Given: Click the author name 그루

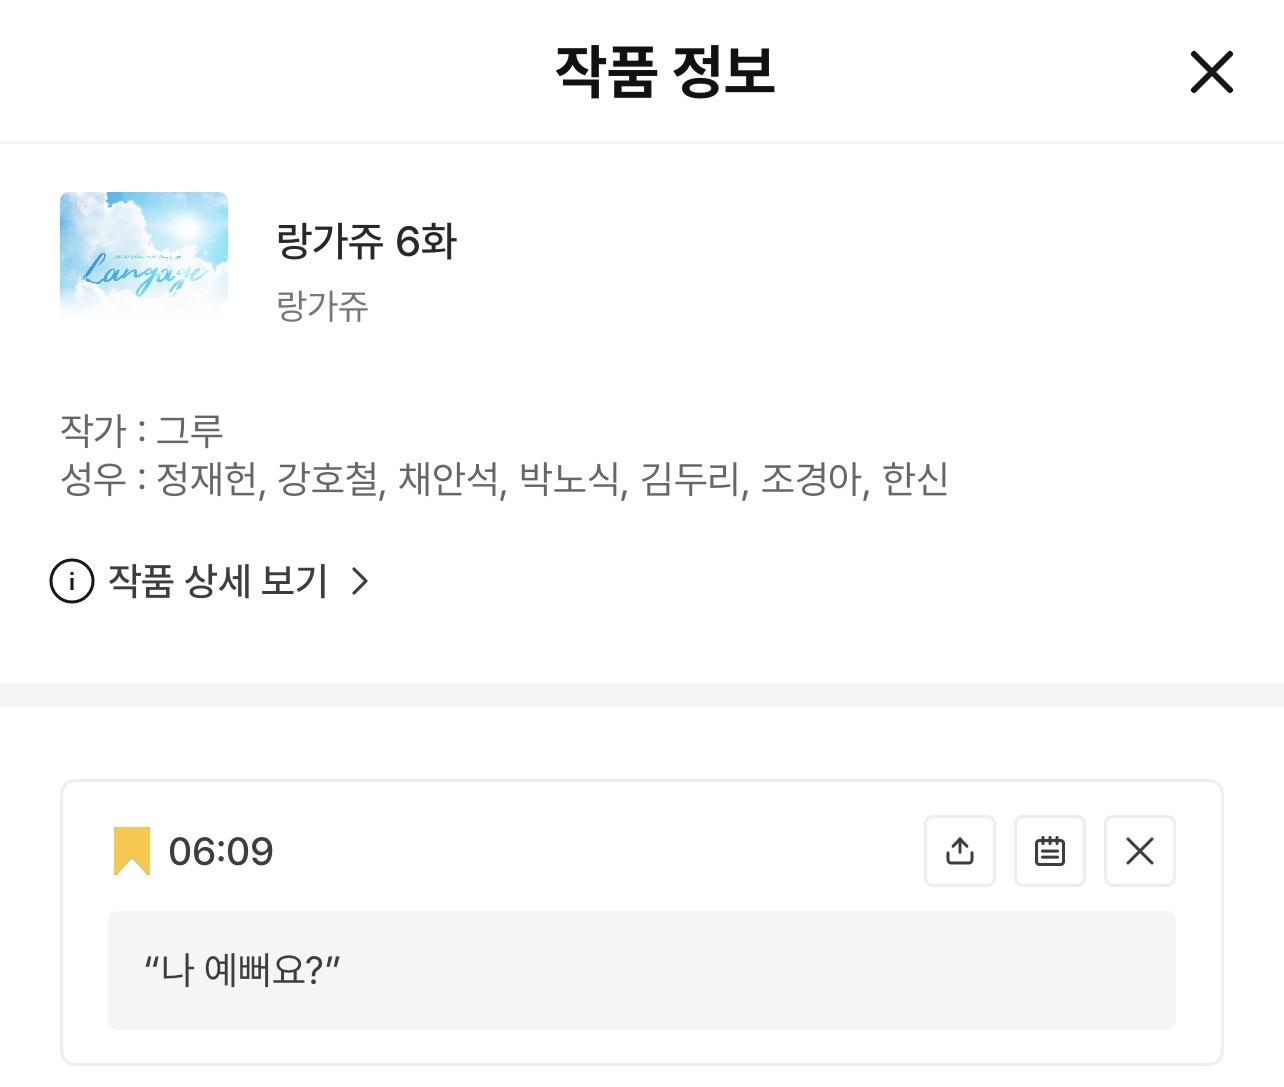Looking at the screenshot, I should point(190,431).
